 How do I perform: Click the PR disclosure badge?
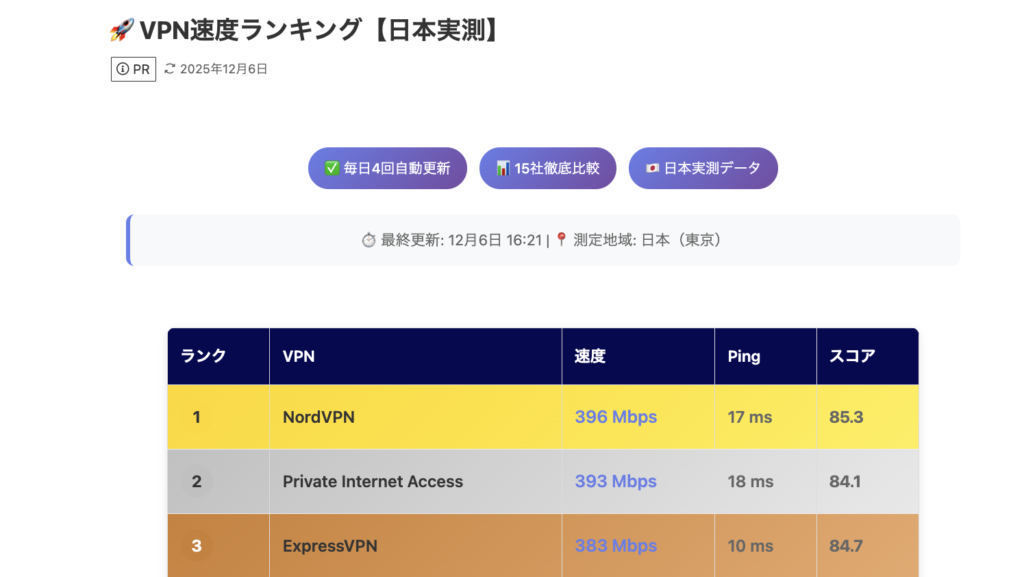click(x=133, y=69)
